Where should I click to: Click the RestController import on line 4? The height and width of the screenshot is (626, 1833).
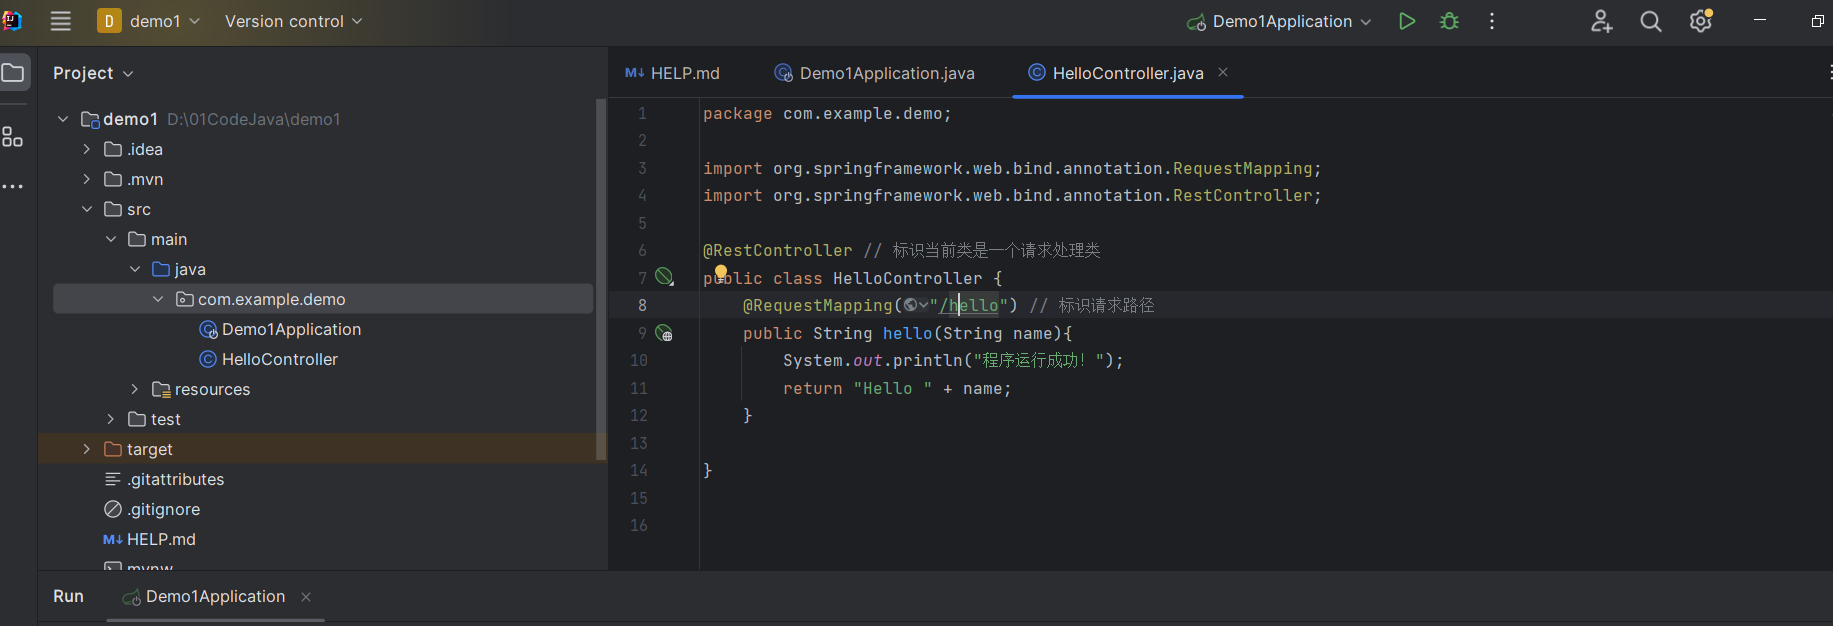[1012, 196]
